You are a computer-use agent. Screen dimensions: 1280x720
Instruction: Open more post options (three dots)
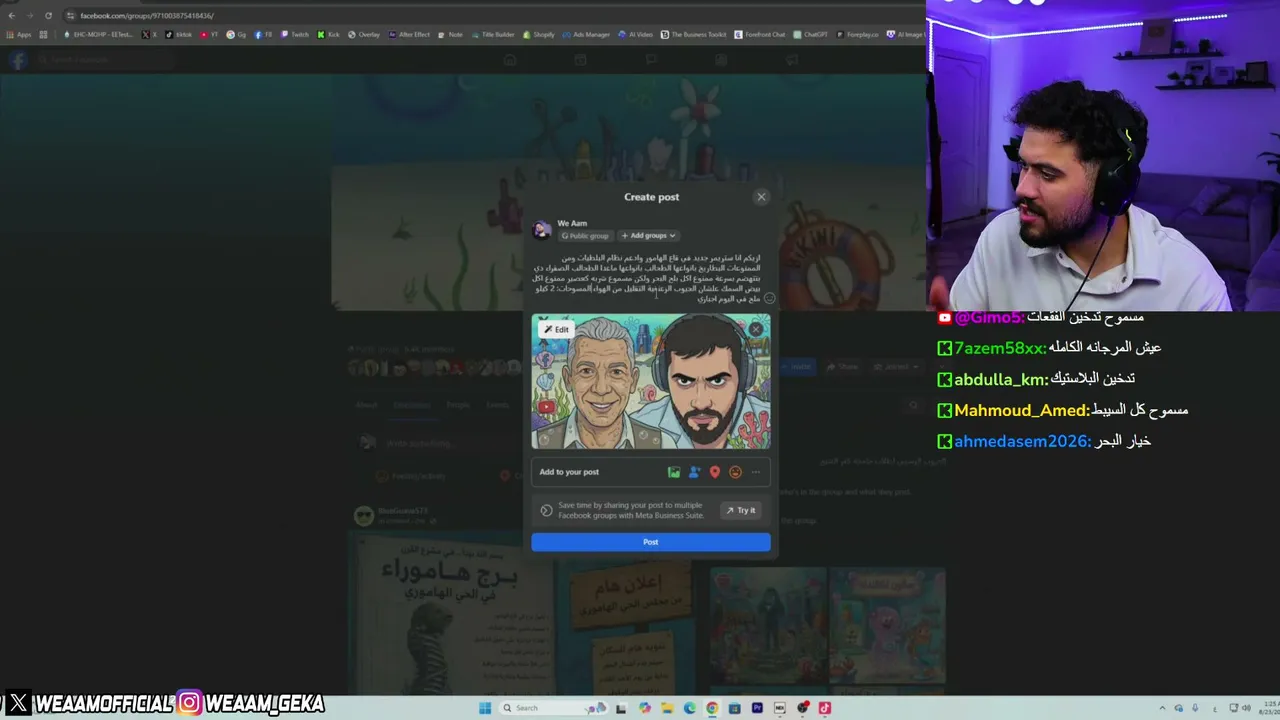tap(756, 472)
